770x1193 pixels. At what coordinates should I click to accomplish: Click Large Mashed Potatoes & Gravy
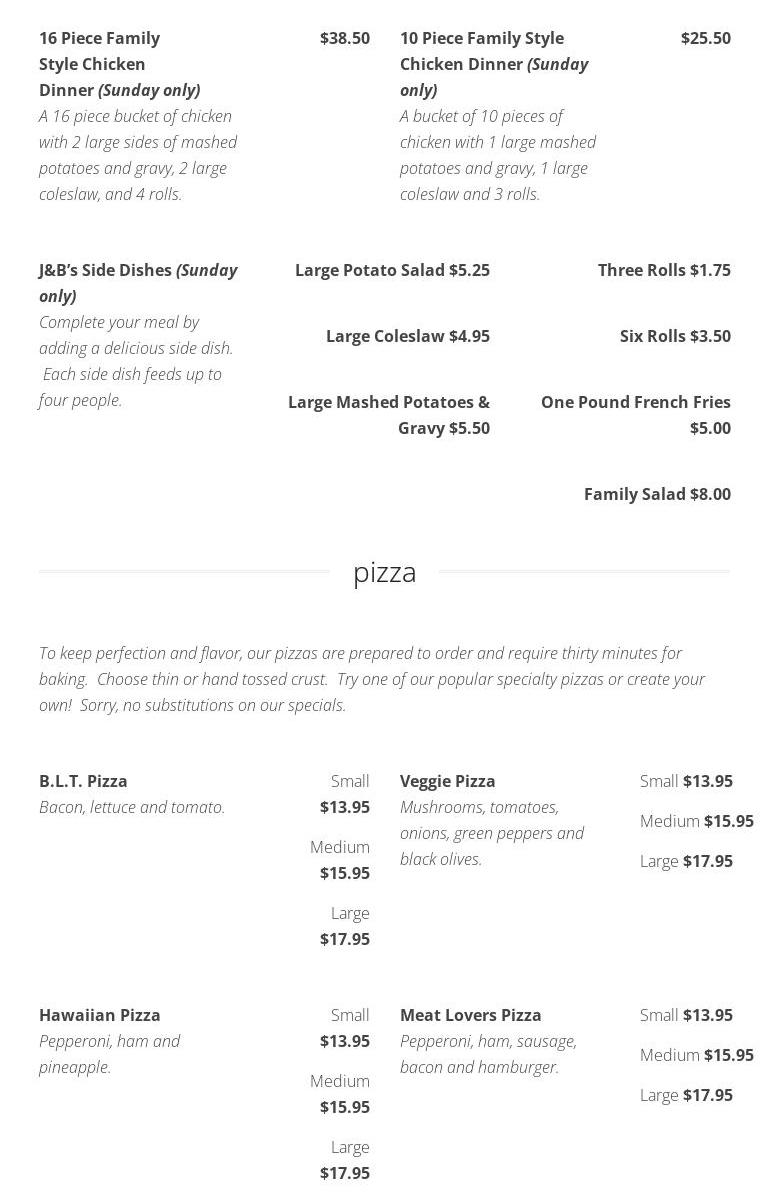click(389, 414)
